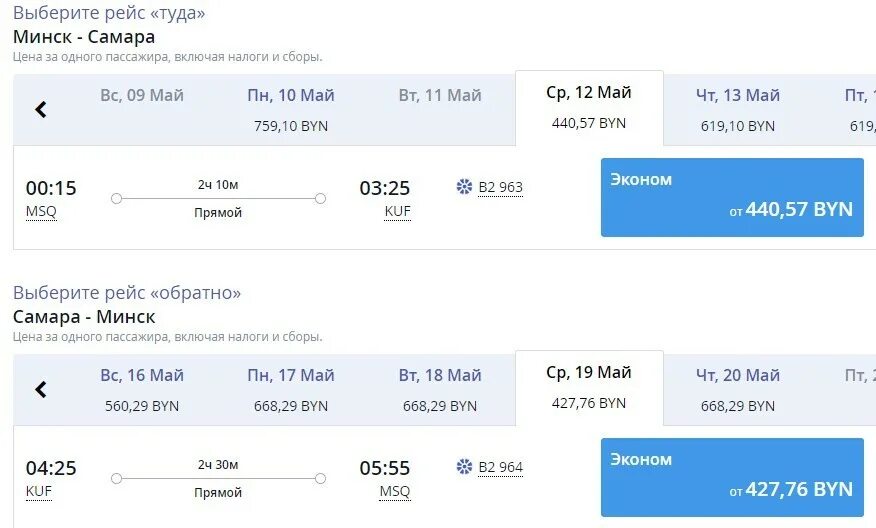The image size is (876, 528).
Task: Click KUF arrival airport code, outbound
Action: (x=397, y=212)
